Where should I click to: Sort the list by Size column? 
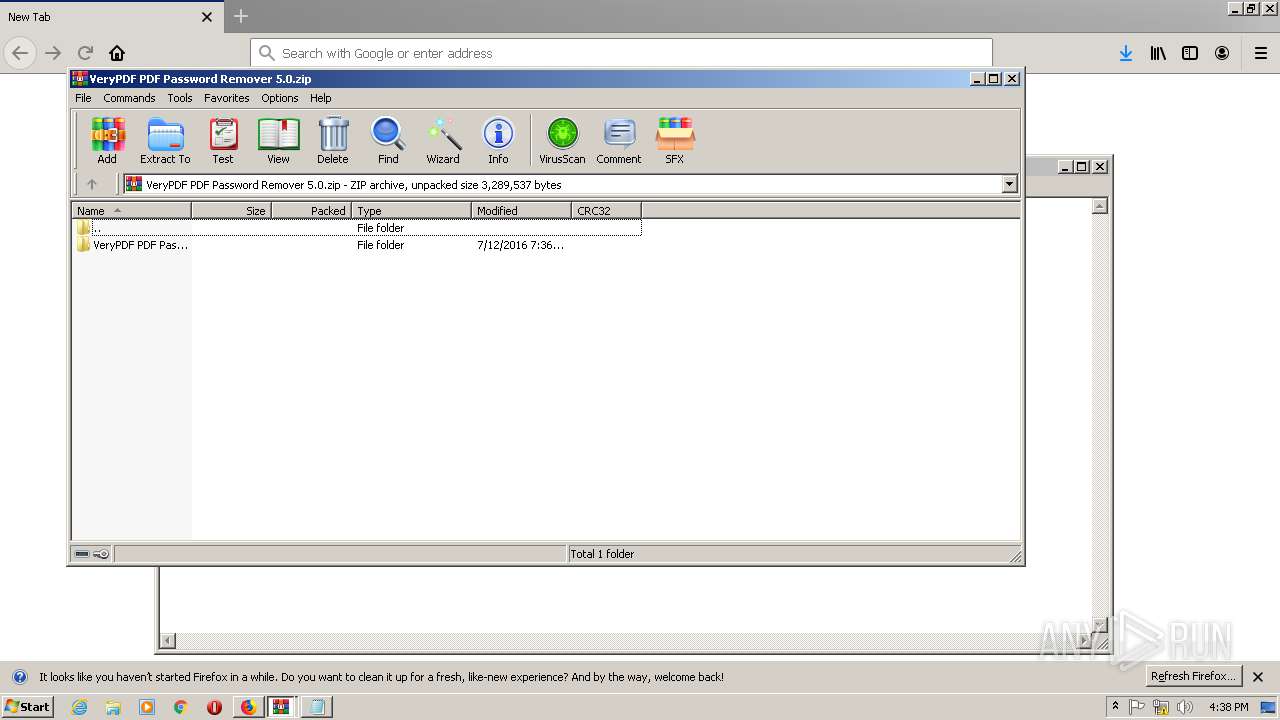click(231, 210)
